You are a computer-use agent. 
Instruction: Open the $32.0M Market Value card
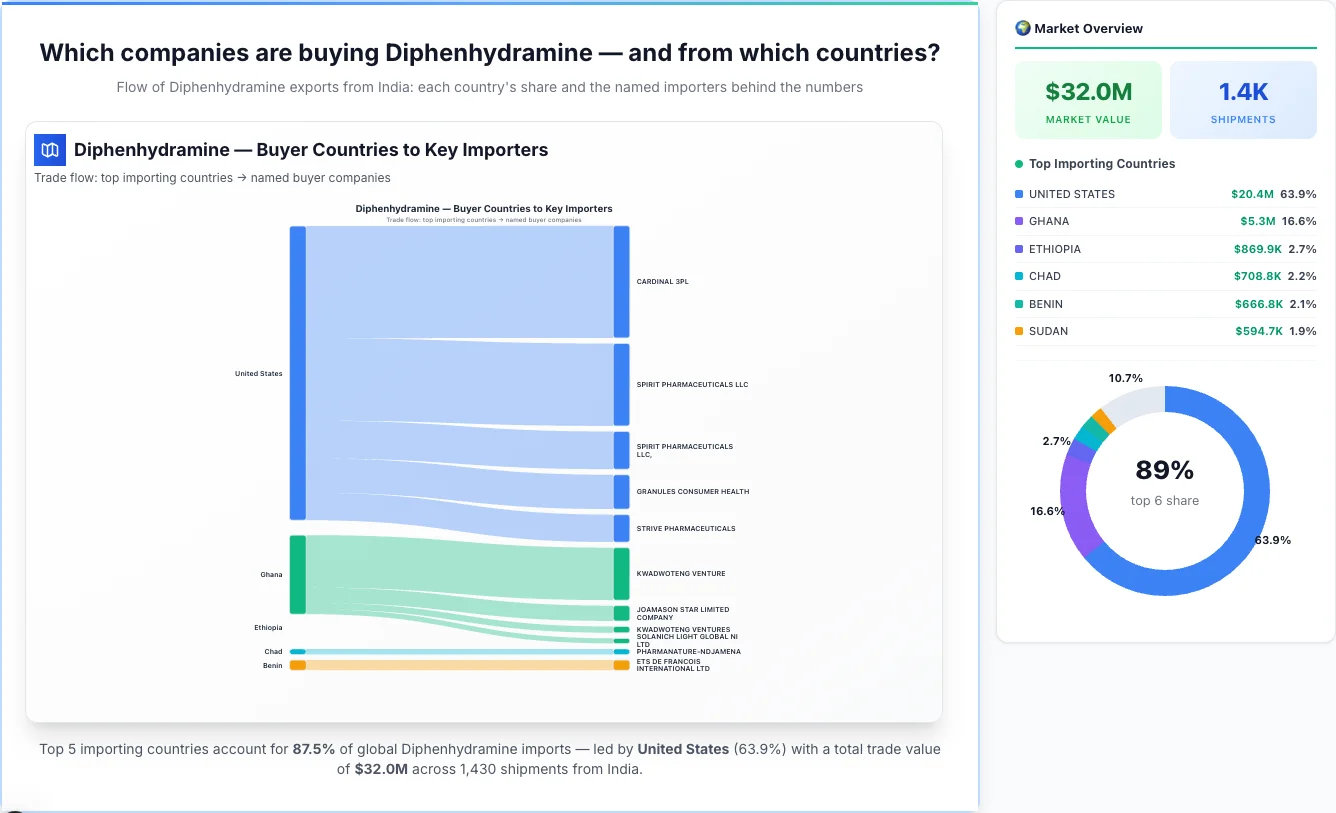[x=1088, y=99]
